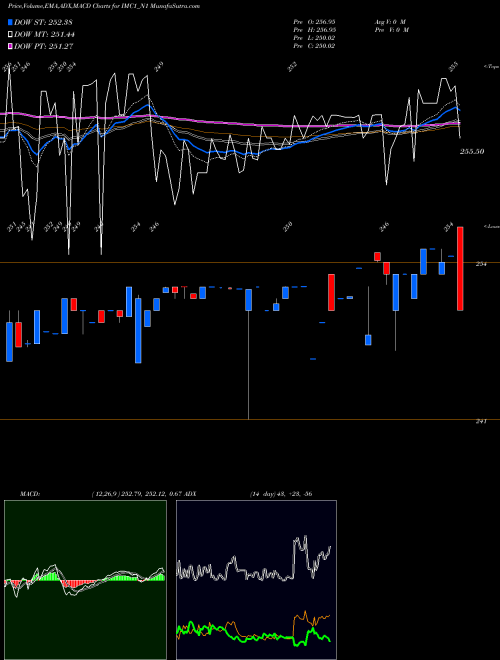The image size is (500, 660).
Task: Click the 'Pre C: 250.02' value
Action: pos(314,46)
